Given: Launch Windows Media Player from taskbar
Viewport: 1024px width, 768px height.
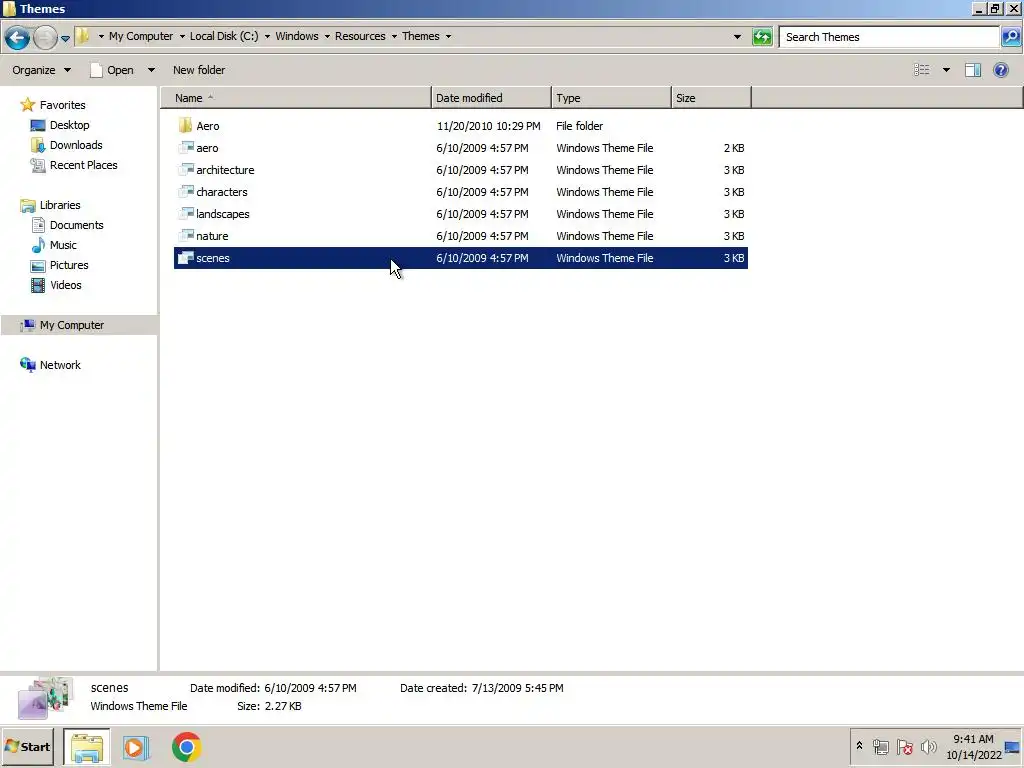Looking at the screenshot, I should [136, 747].
